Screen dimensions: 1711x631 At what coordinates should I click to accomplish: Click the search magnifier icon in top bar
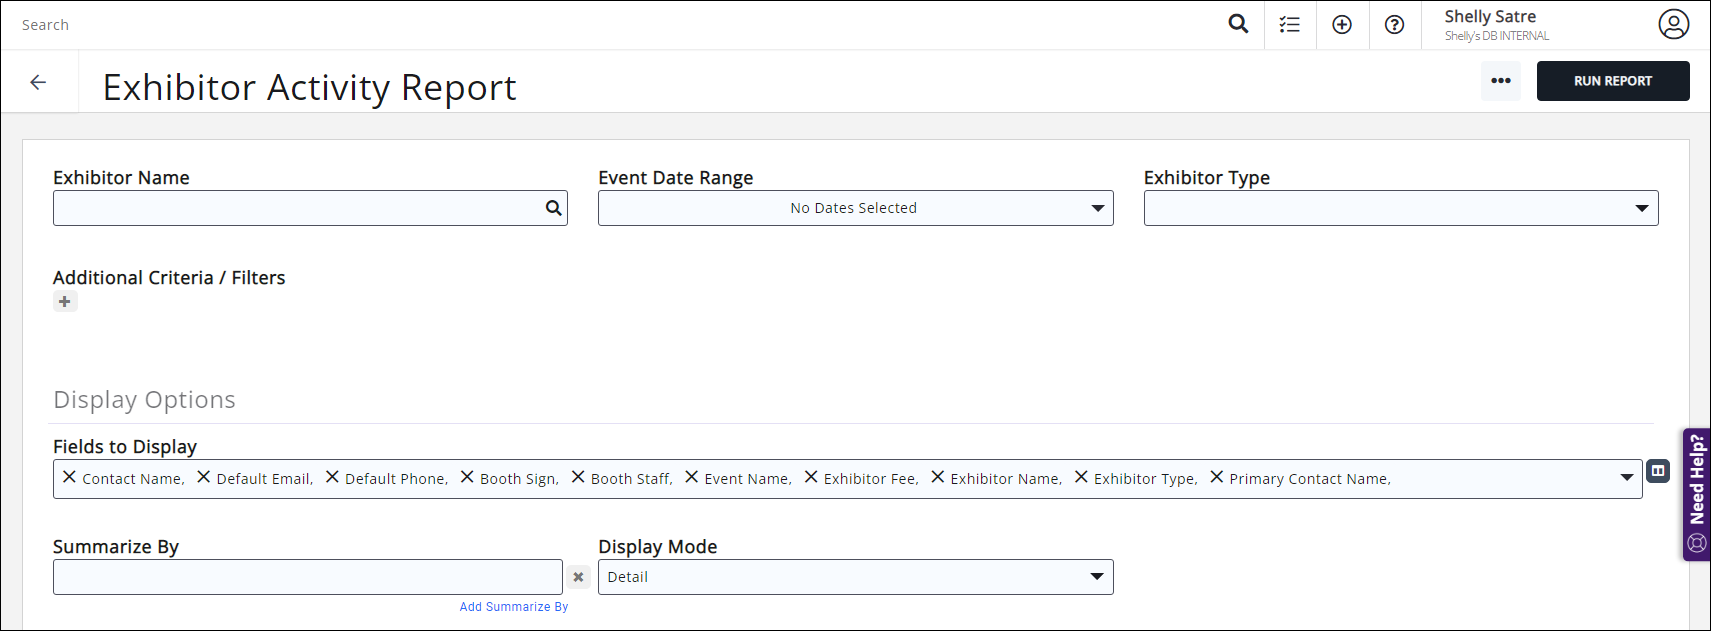point(1238,24)
